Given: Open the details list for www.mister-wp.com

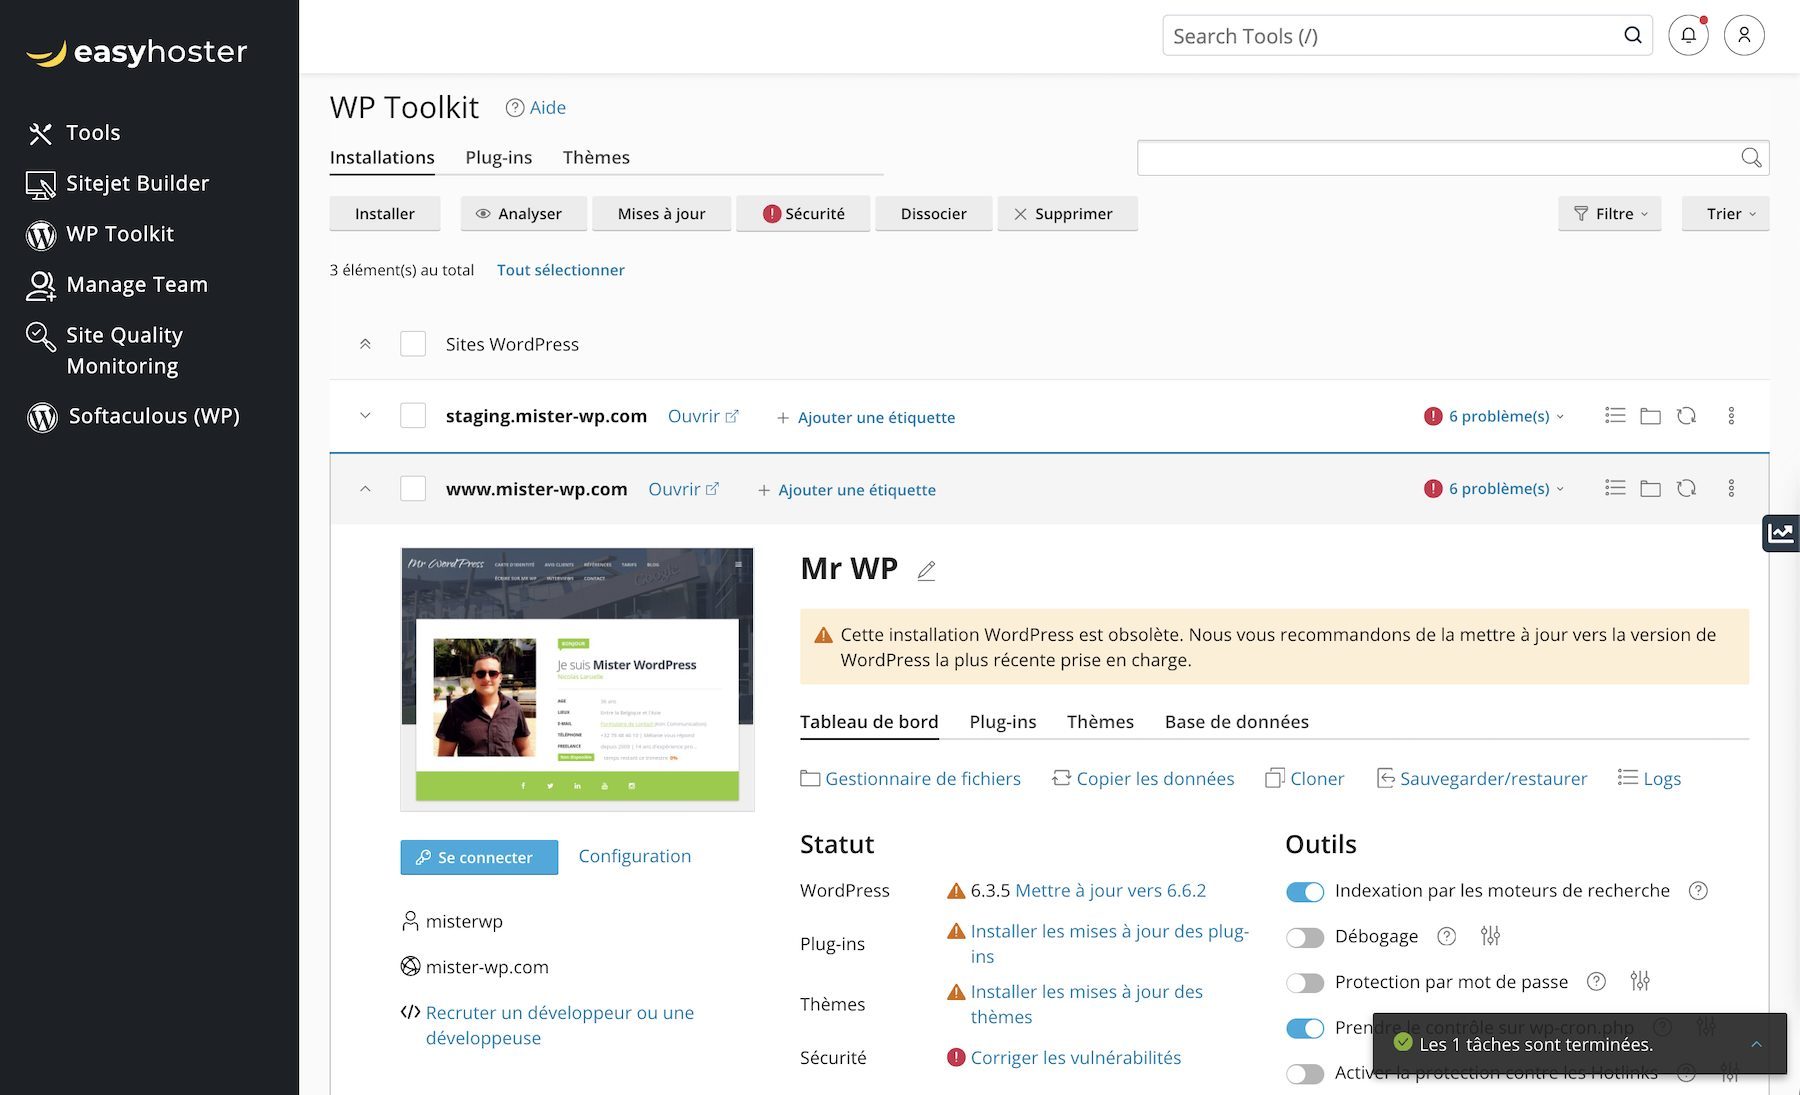Looking at the screenshot, I should 1615,488.
